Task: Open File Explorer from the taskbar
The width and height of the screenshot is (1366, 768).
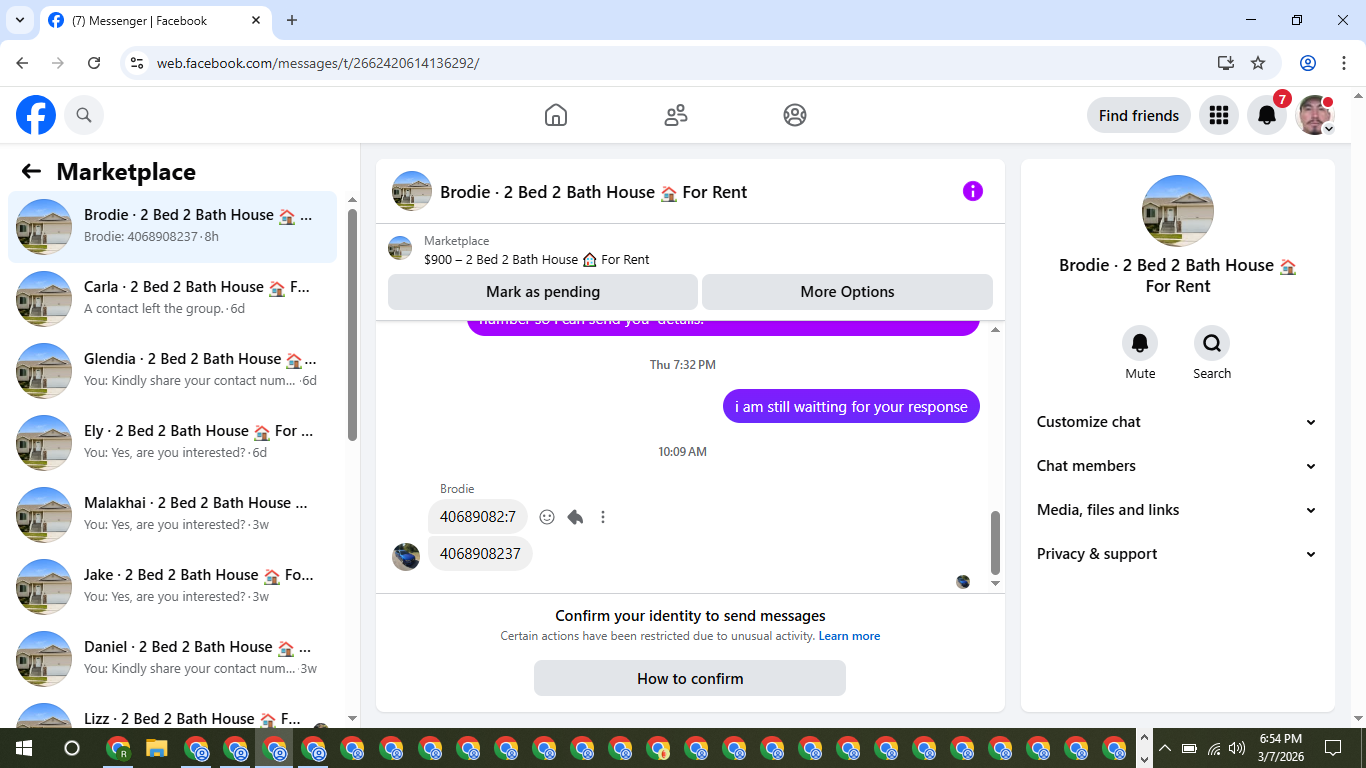Action: click(157, 748)
